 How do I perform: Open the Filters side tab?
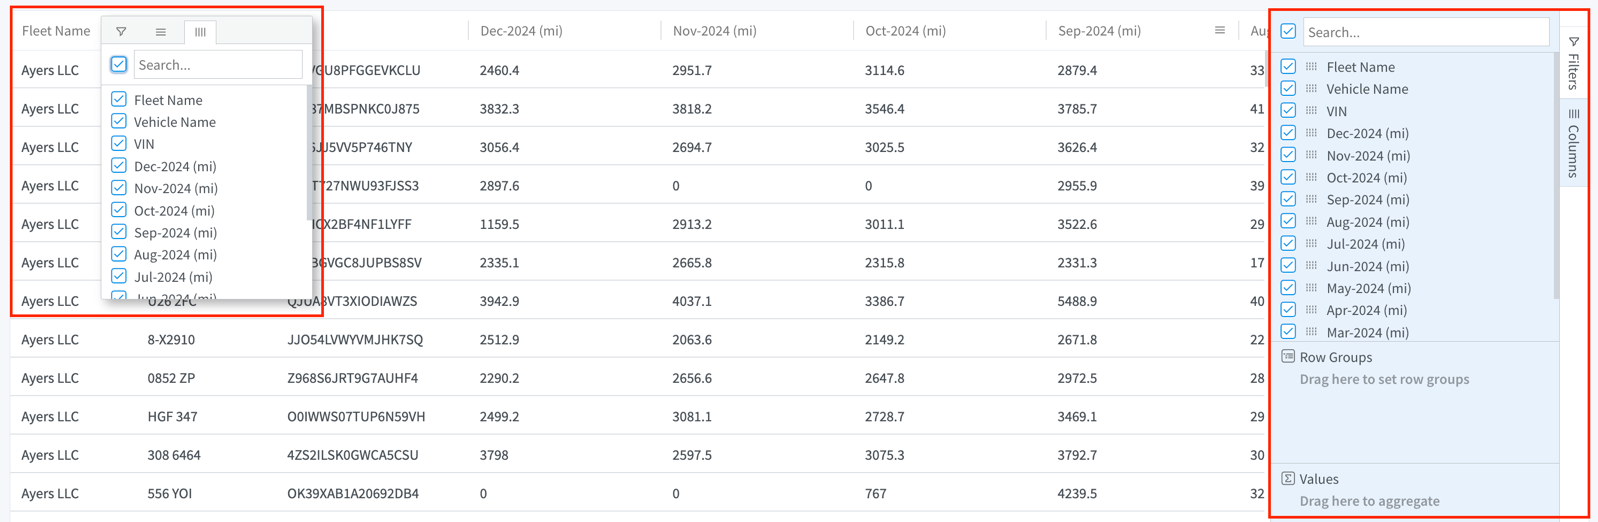[x=1573, y=63]
